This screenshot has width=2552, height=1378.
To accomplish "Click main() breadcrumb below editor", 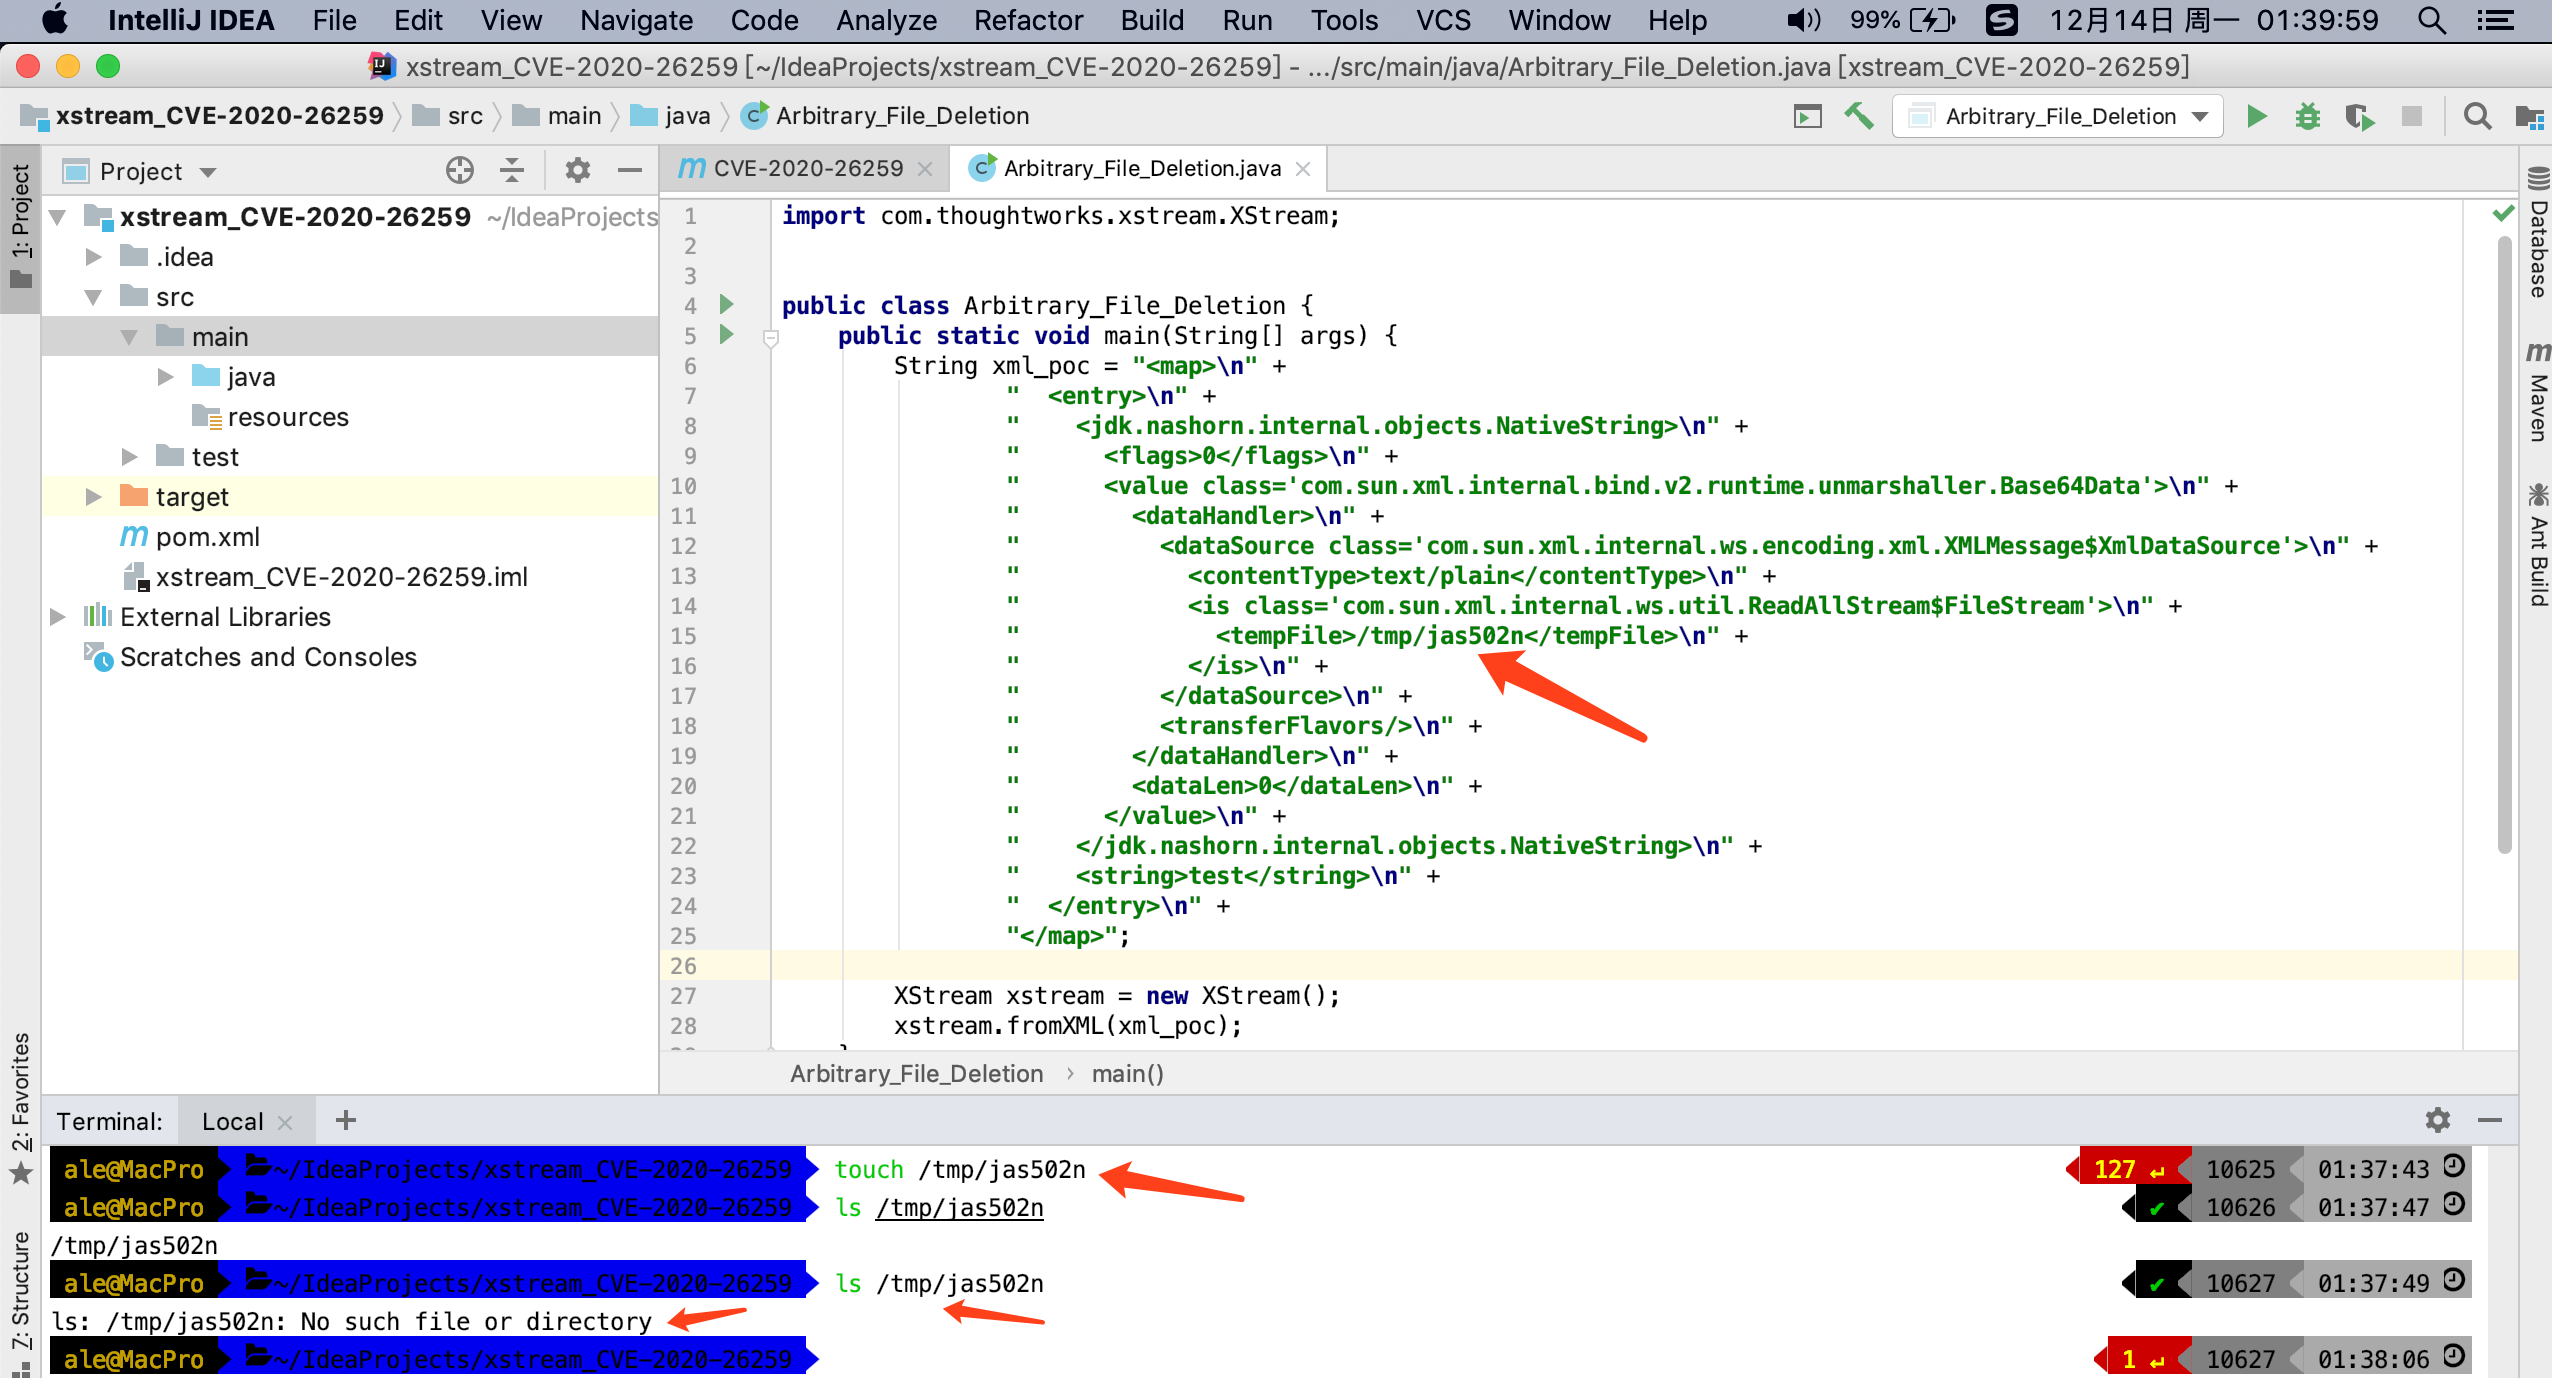I will point(1127,1074).
